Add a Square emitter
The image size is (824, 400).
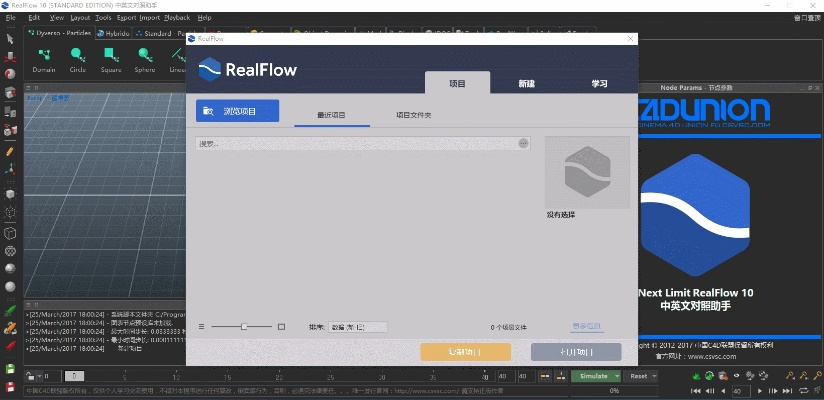111,60
